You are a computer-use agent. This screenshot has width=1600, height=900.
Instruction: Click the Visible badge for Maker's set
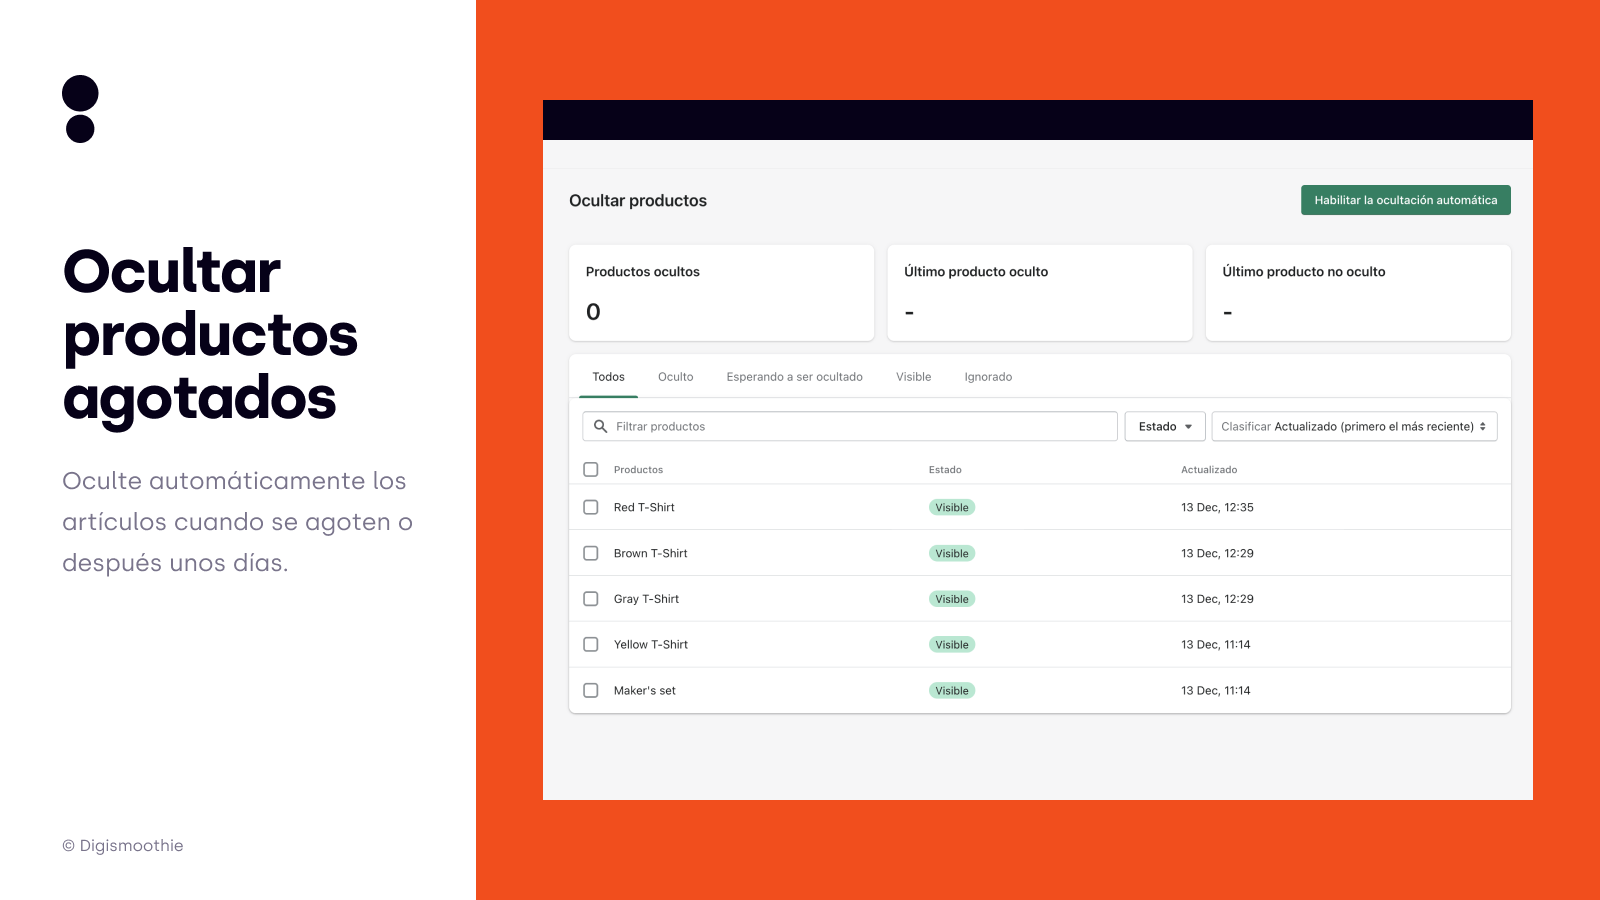[x=952, y=691]
